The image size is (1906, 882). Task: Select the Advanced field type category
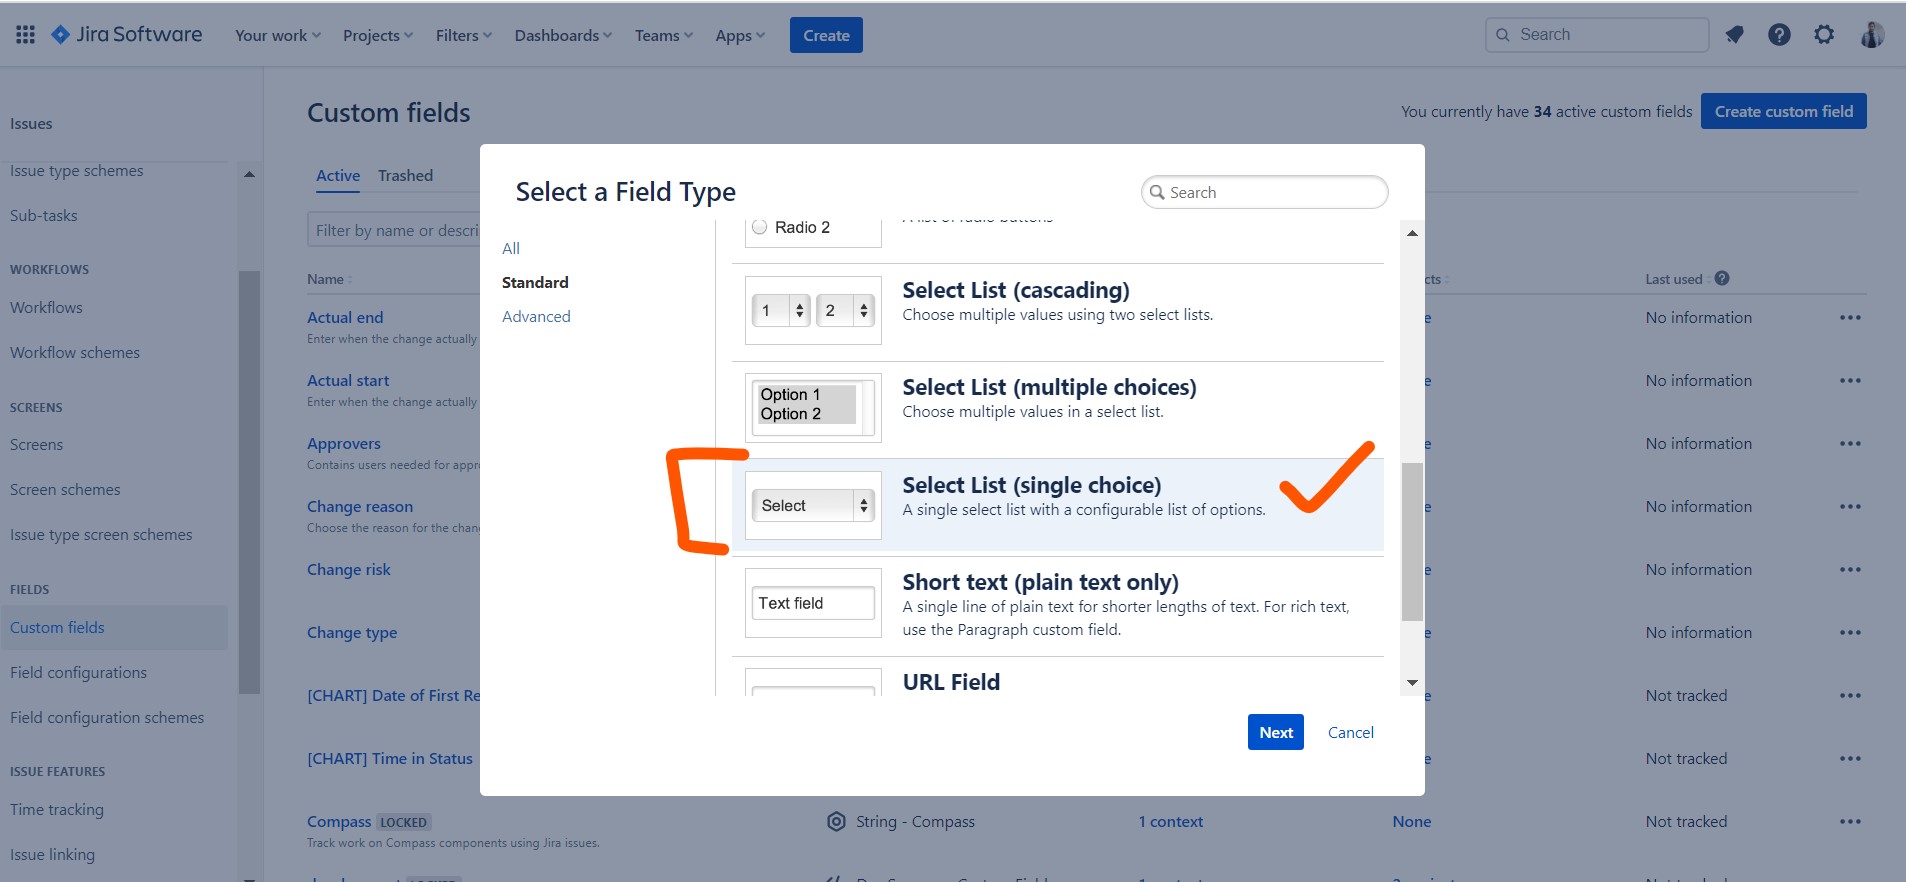536,317
